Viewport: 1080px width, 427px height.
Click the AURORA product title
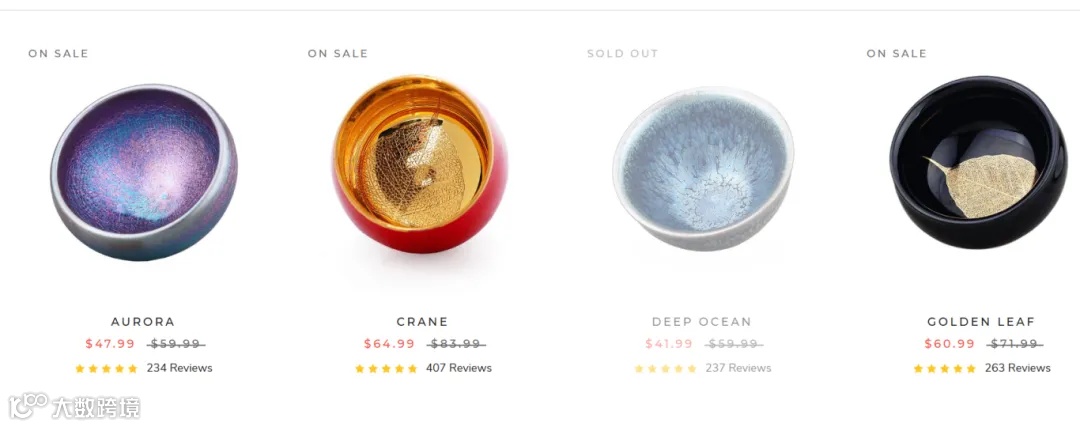143,322
